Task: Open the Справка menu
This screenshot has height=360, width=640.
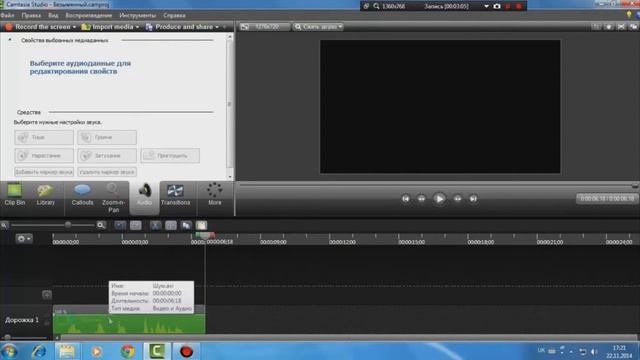Action: (174, 16)
